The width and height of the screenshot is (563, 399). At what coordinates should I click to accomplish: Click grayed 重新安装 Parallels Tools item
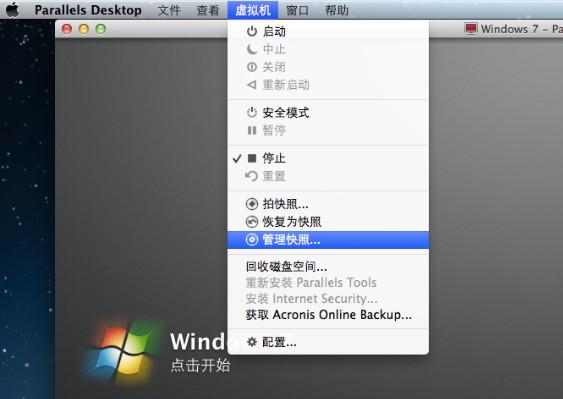point(328,283)
